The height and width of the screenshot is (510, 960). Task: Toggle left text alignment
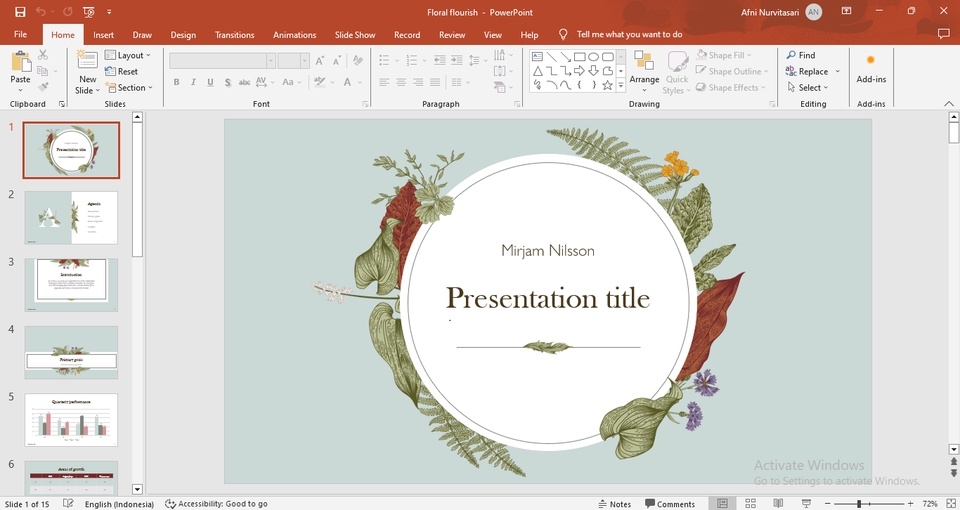[x=384, y=81]
